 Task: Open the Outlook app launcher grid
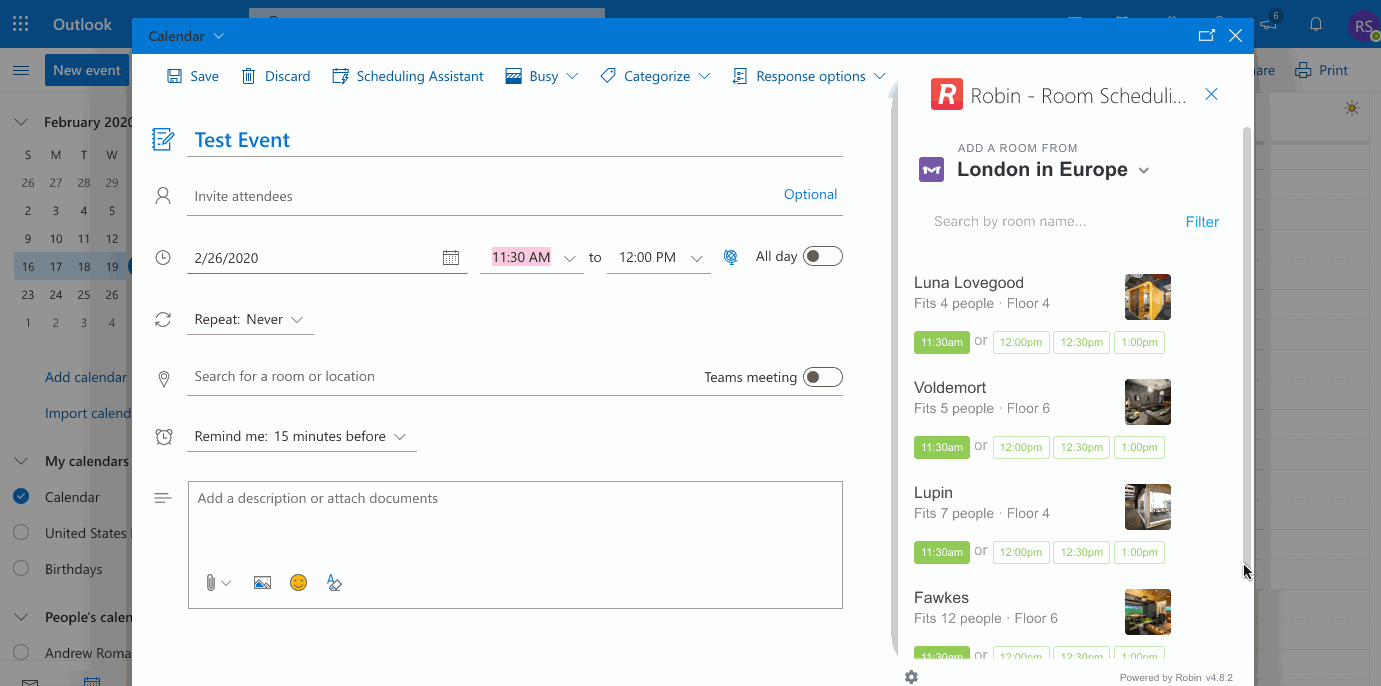[20, 23]
